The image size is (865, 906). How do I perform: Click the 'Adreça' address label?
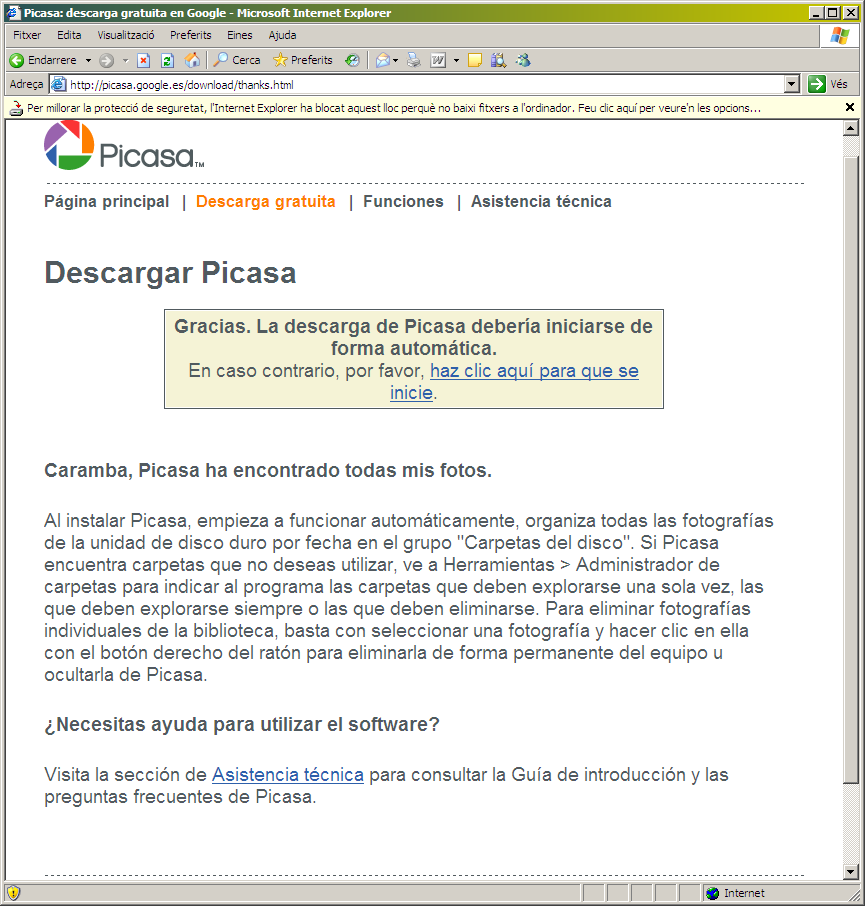[27, 84]
